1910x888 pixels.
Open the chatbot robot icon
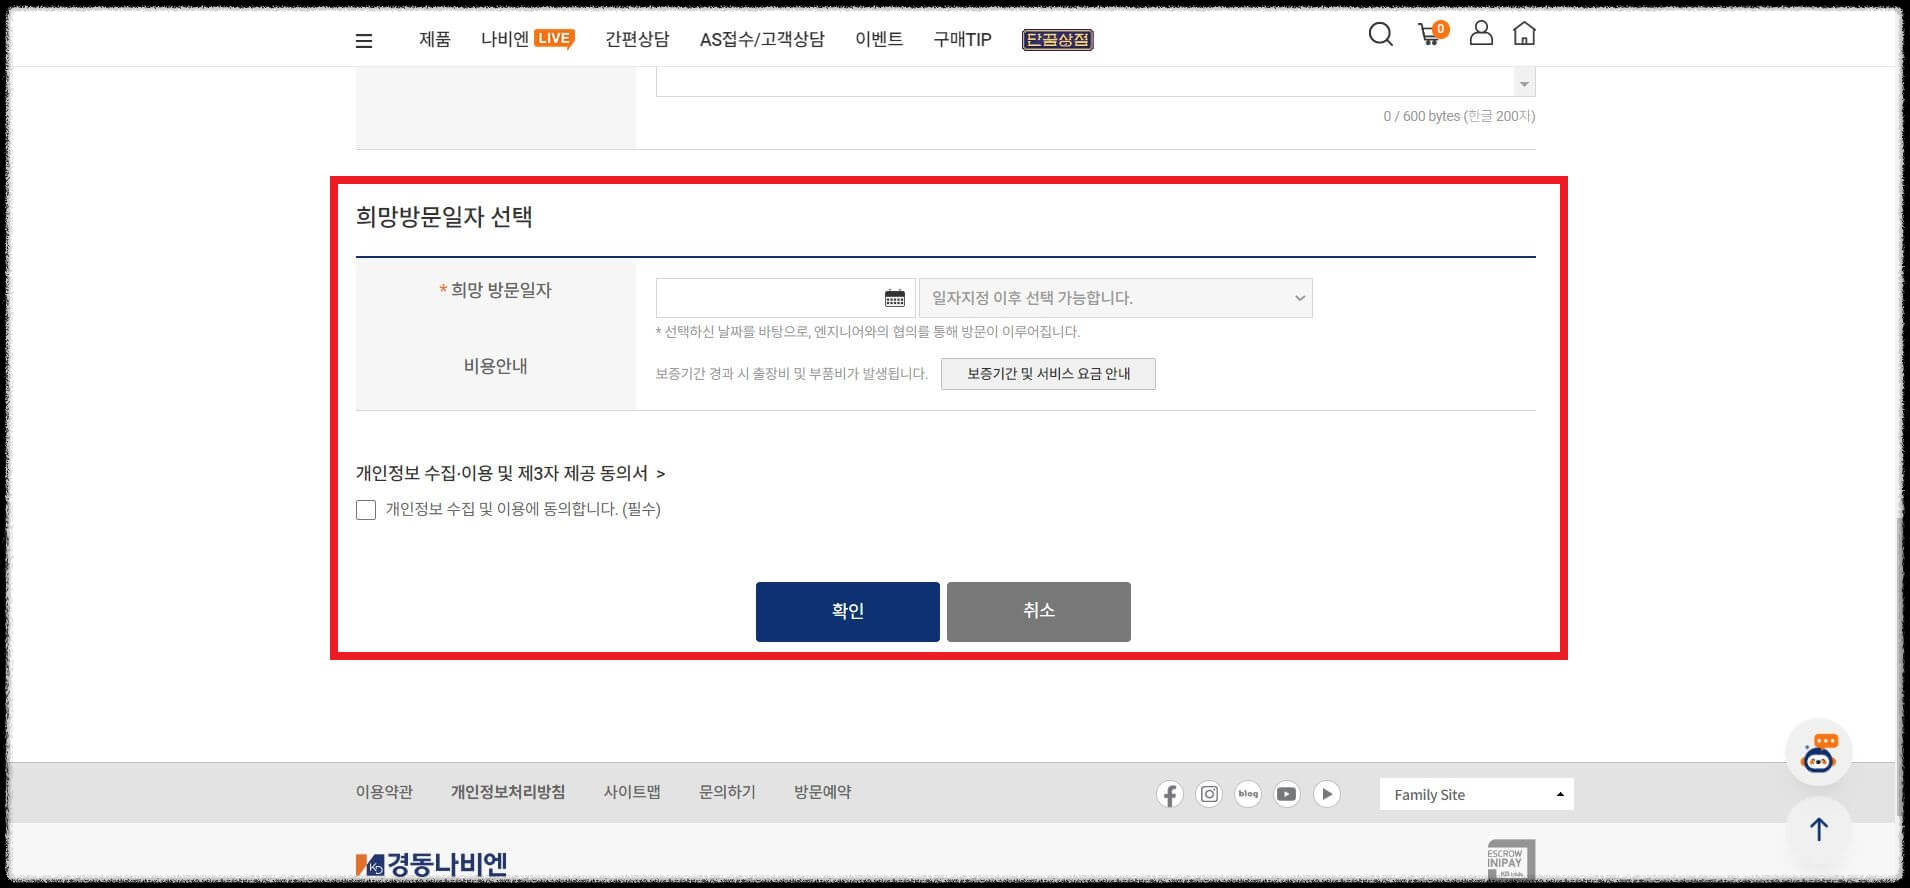(x=1819, y=753)
